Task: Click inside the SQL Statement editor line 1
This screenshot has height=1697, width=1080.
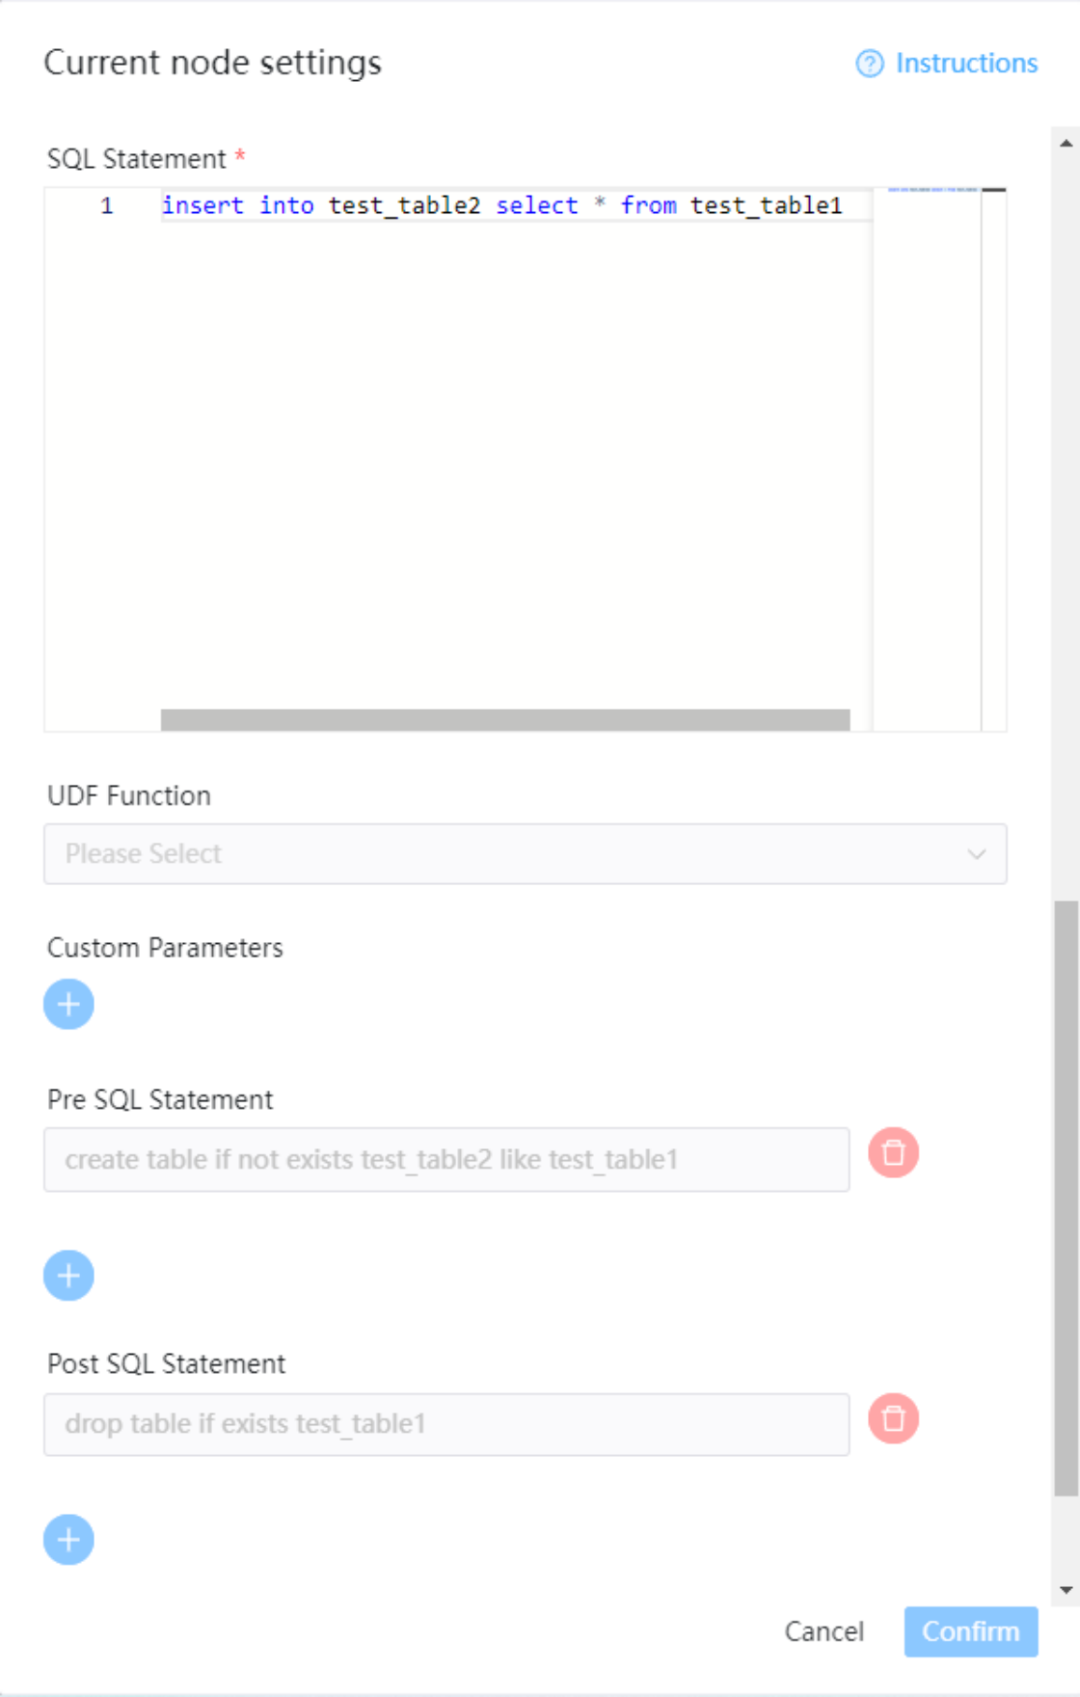Action: (500, 206)
